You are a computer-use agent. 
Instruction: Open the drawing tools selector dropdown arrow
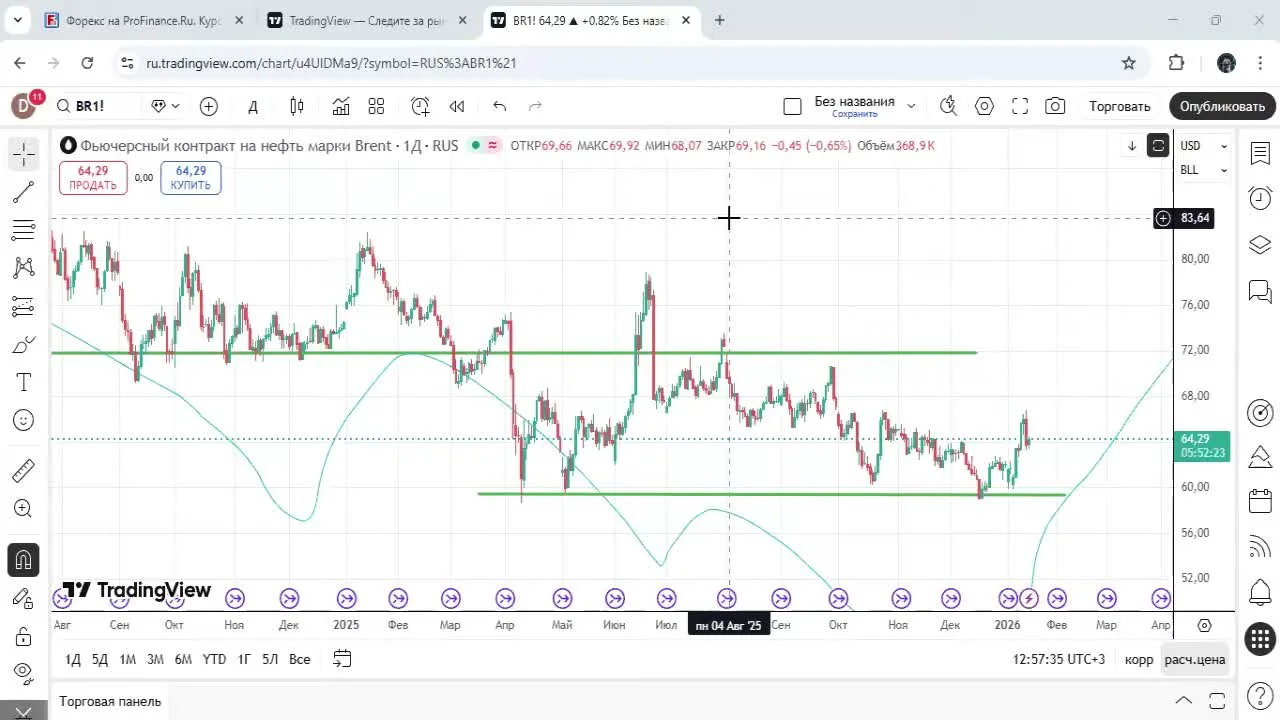[x=175, y=106]
